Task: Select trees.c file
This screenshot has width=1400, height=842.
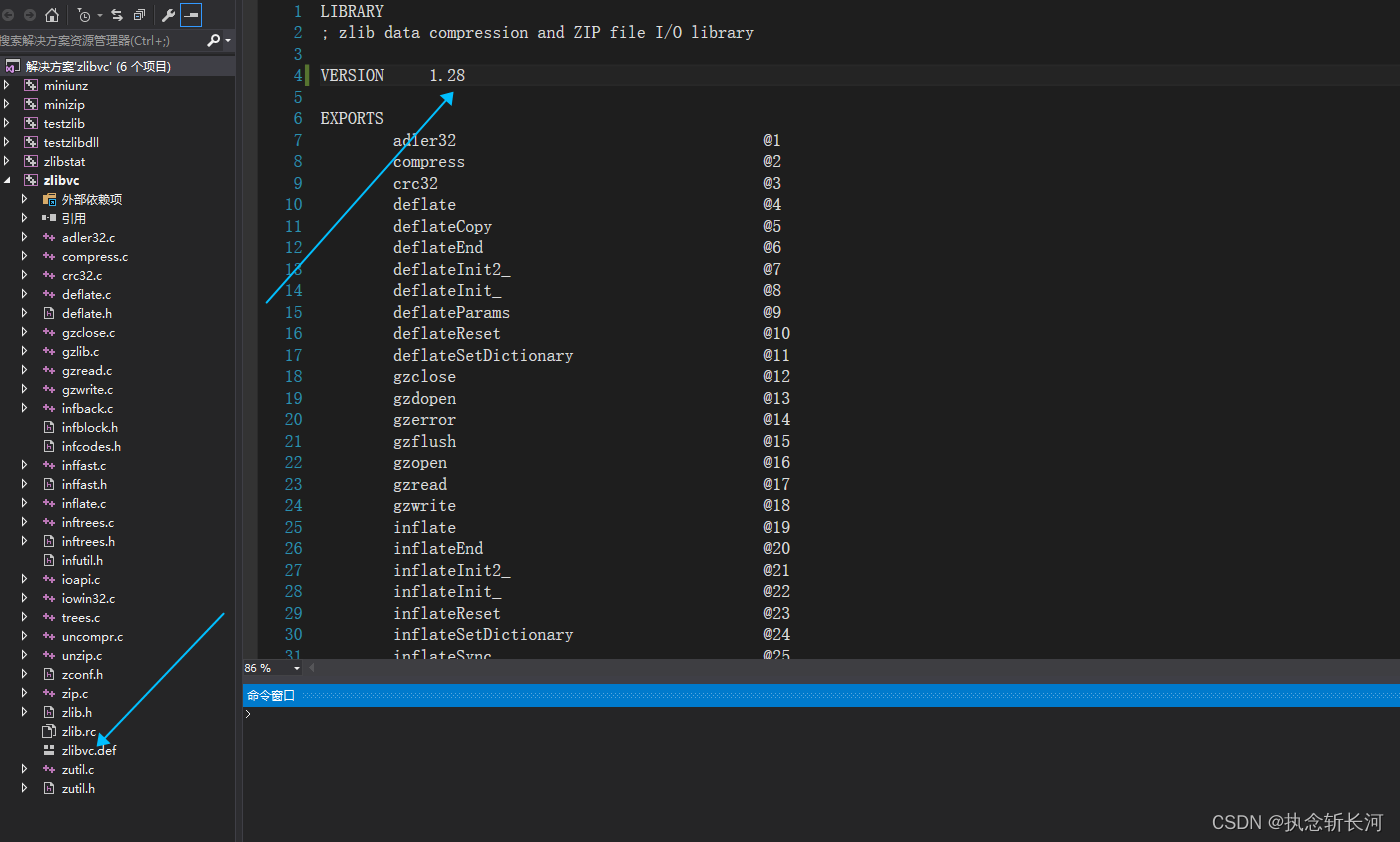Action: pyautogui.click(x=81, y=617)
